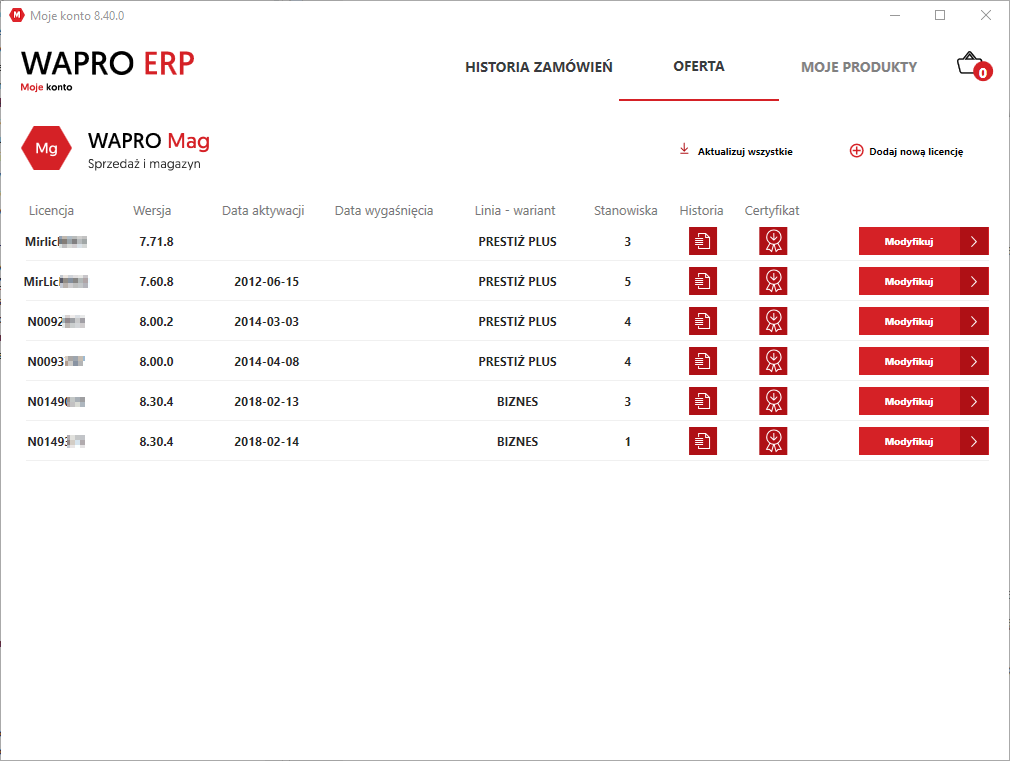This screenshot has width=1010, height=761.
Task: Click BIZNES in the 2018-02-13 row
Action: coord(517,401)
